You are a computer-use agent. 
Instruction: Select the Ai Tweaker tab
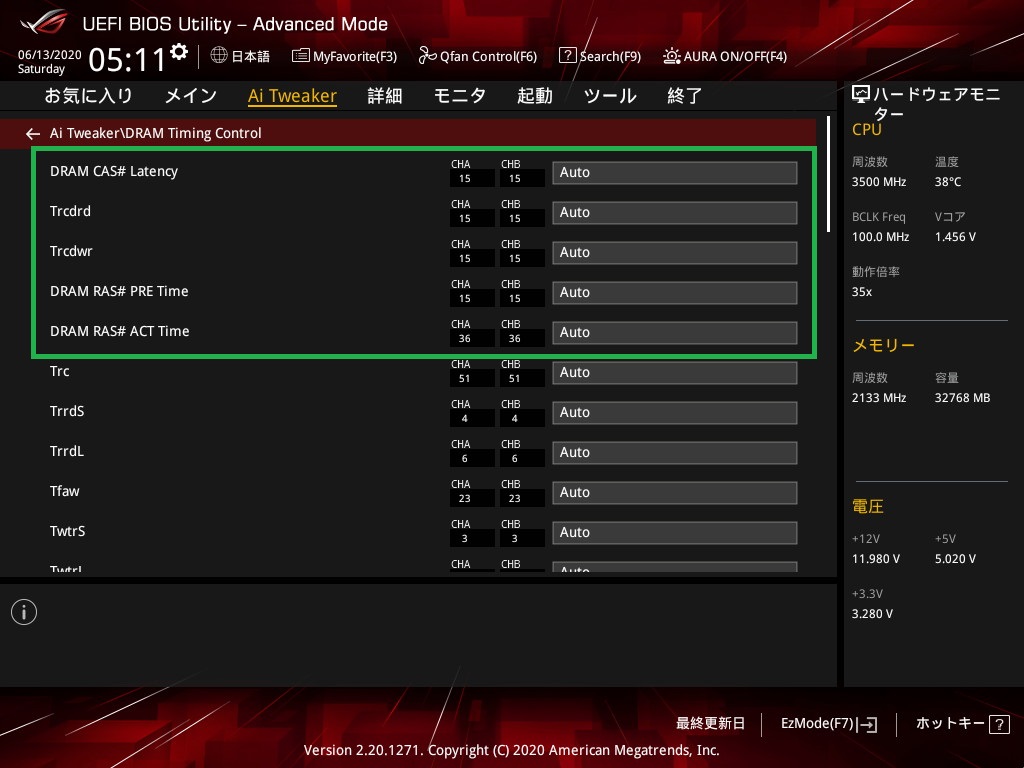point(293,96)
